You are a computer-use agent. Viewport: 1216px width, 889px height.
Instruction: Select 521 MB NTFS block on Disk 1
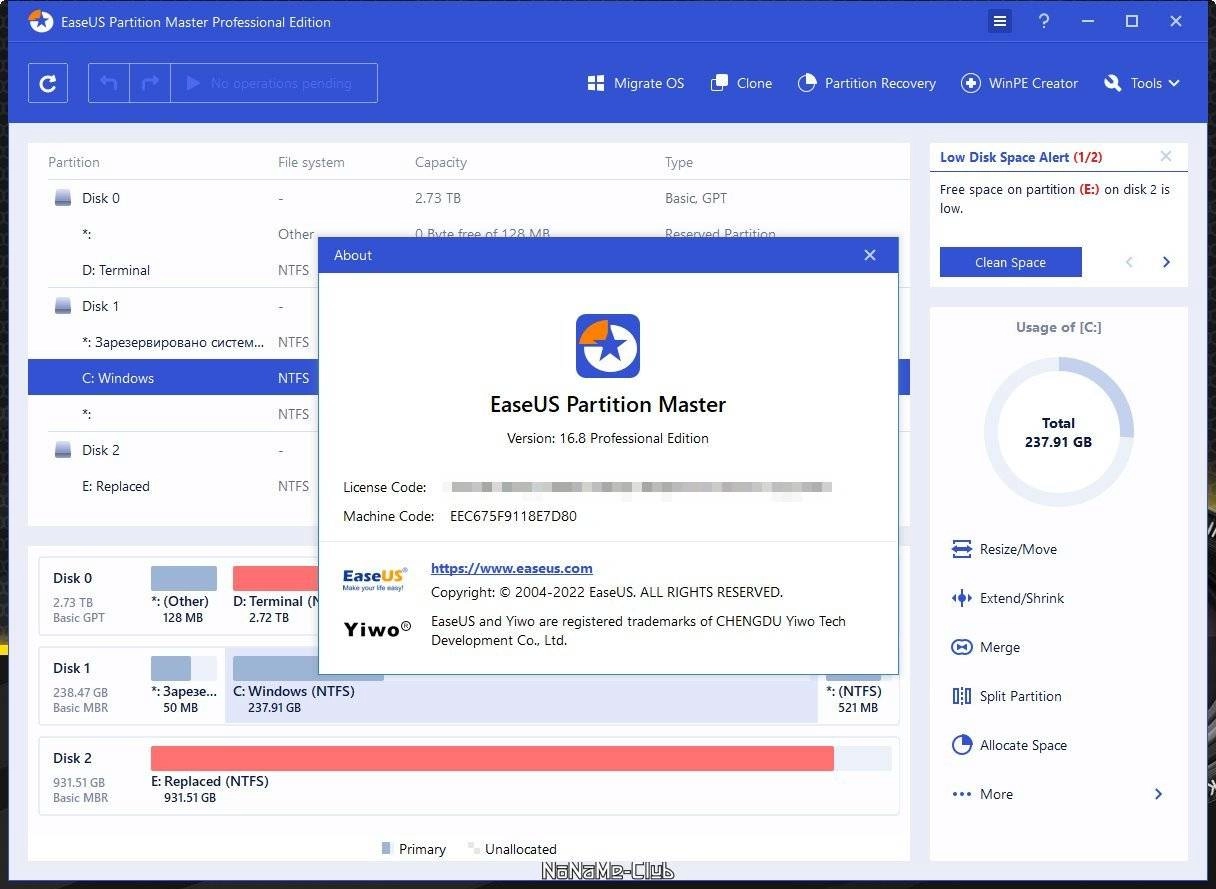click(857, 698)
